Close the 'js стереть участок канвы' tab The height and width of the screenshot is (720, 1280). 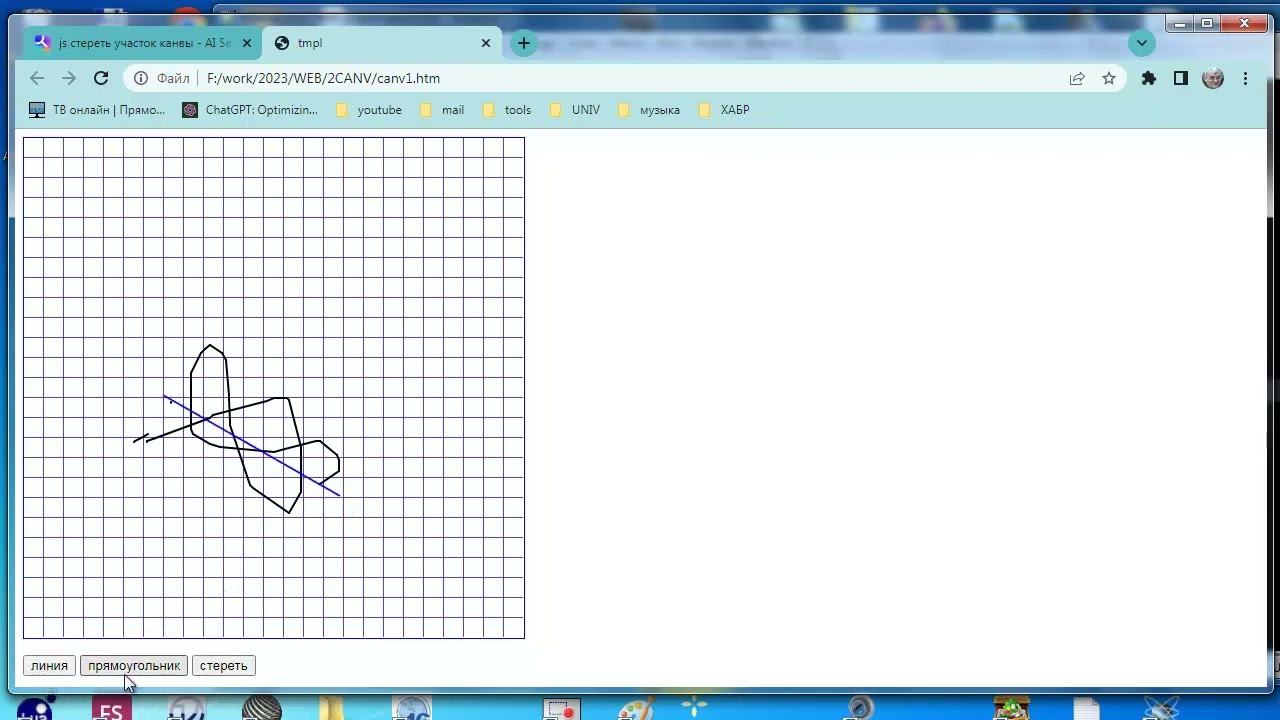coord(247,43)
